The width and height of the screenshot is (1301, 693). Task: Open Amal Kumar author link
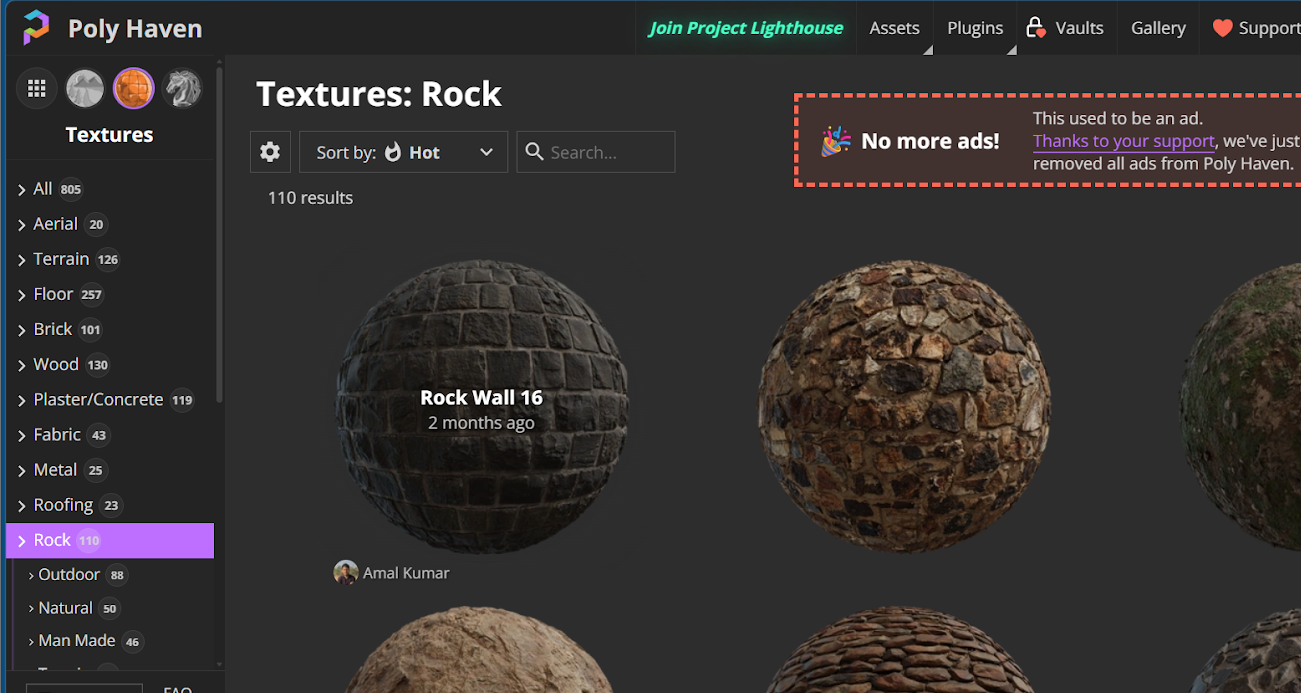click(x=406, y=573)
